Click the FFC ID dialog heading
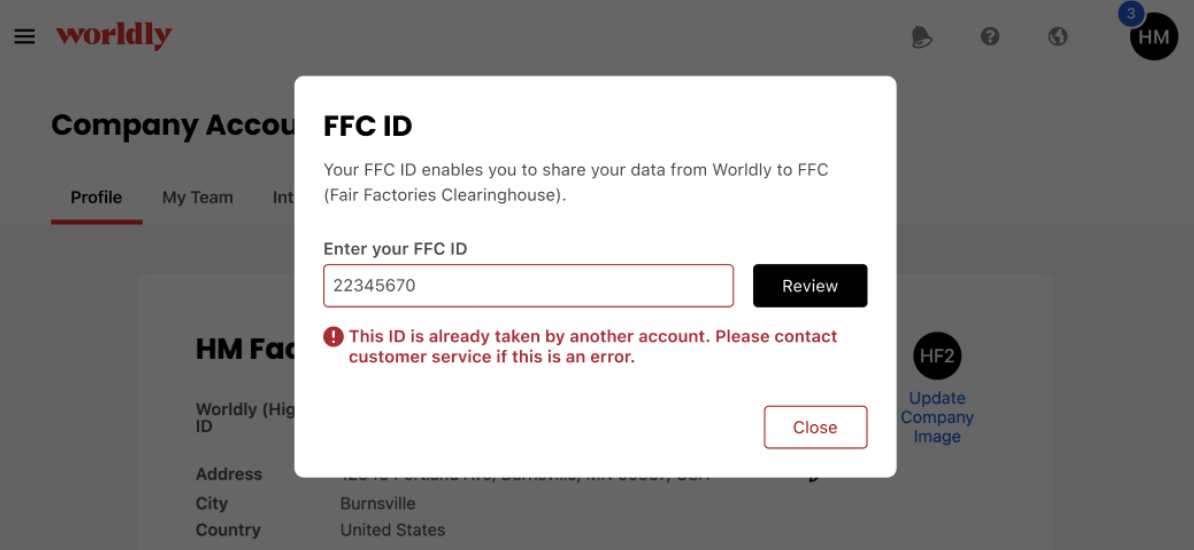 368,126
